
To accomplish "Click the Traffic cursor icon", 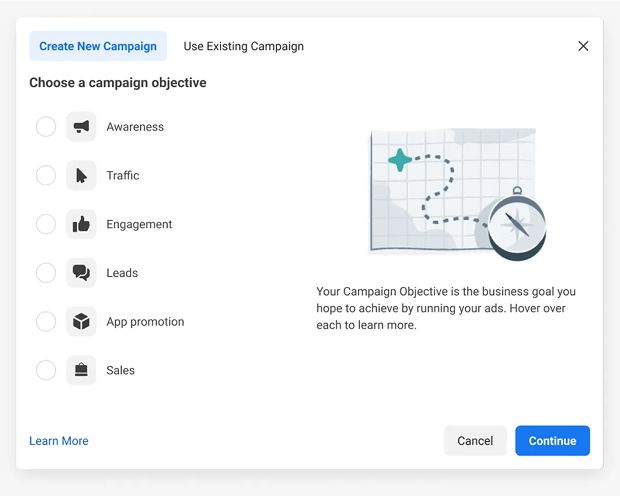I will 81,176.
